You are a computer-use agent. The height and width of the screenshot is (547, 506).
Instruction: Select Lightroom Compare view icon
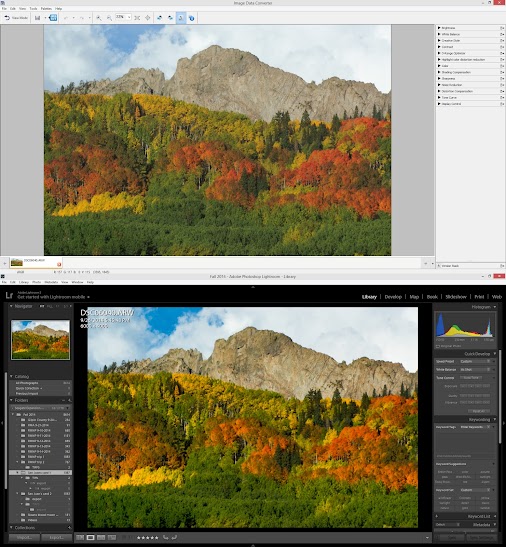(x=101, y=538)
